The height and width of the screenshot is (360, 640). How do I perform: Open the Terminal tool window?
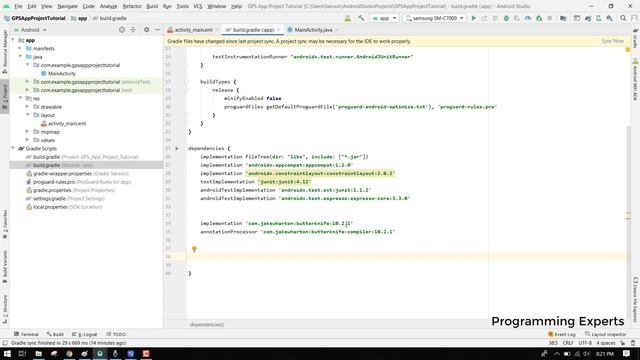(x=26, y=334)
